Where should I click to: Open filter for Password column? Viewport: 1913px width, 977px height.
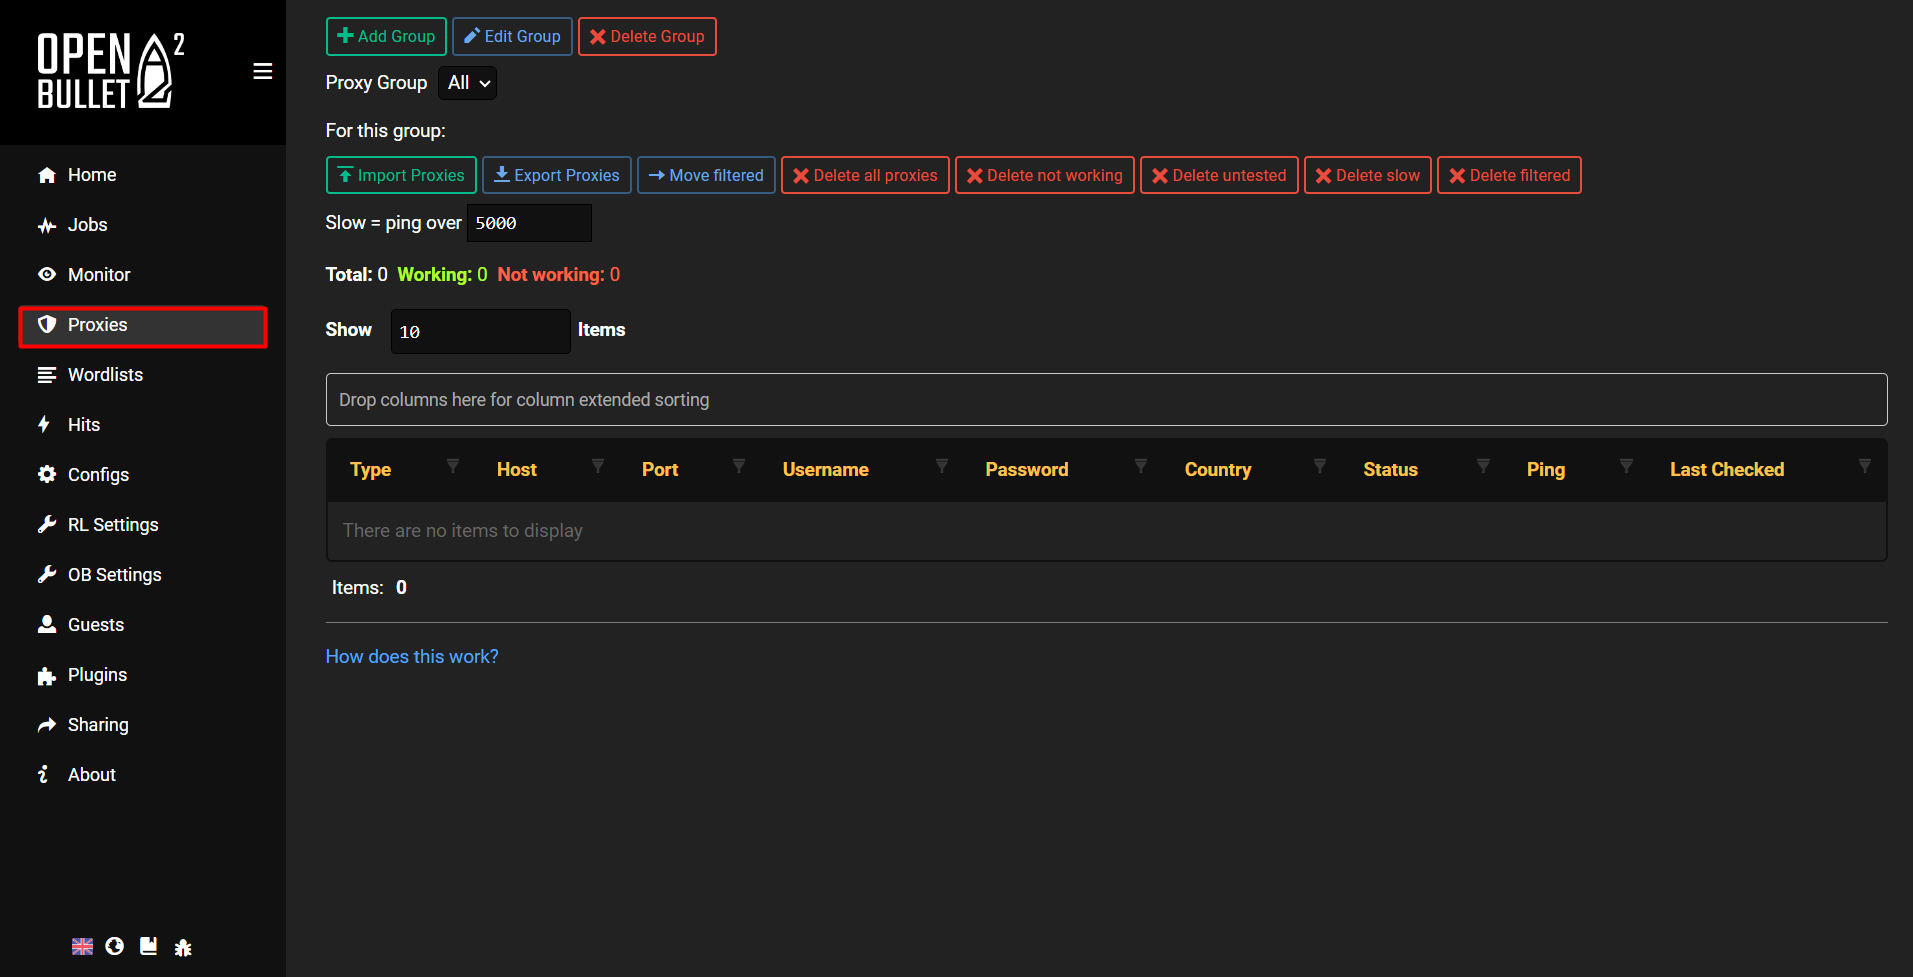pyautogui.click(x=1141, y=466)
